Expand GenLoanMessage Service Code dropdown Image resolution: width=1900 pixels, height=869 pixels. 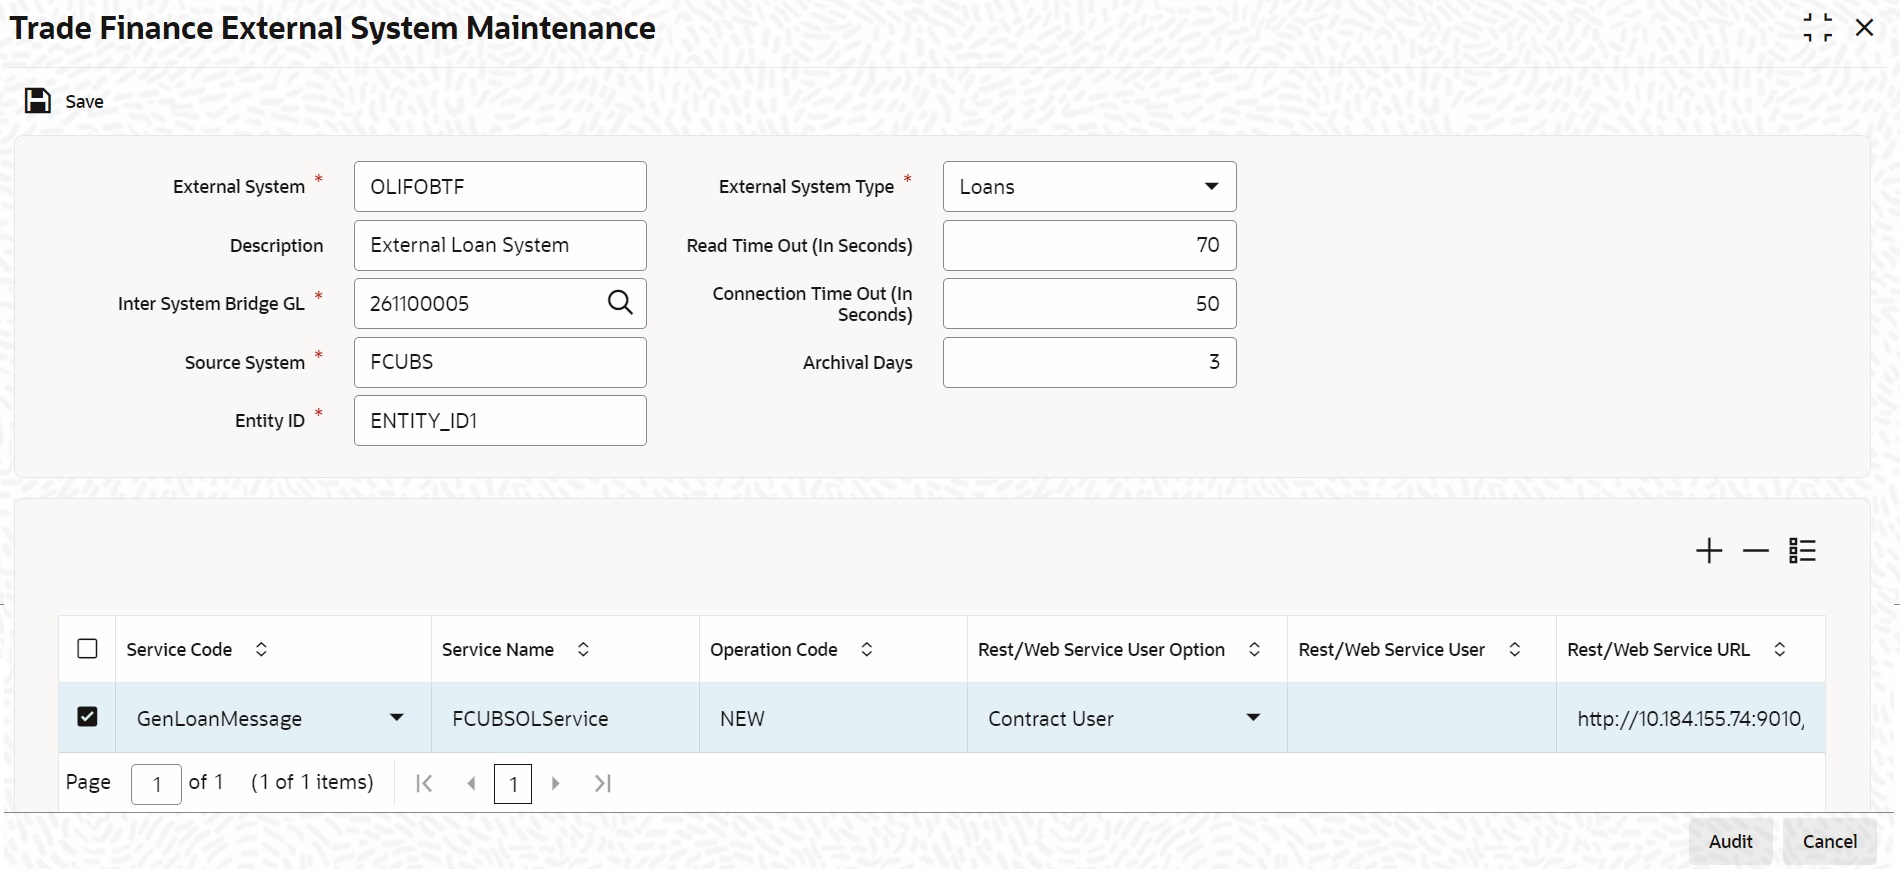pyautogui.click(x=397, y=718)
